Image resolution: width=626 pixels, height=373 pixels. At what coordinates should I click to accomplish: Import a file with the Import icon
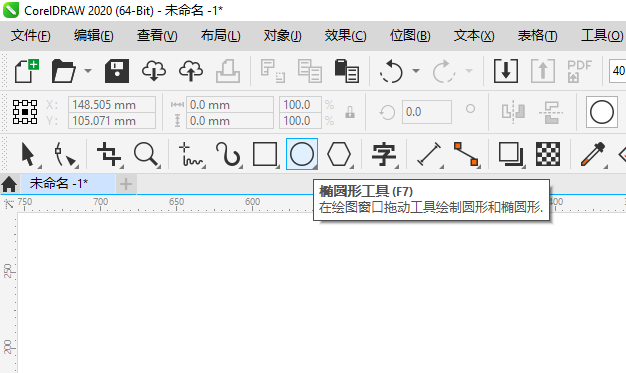point(506,71)
